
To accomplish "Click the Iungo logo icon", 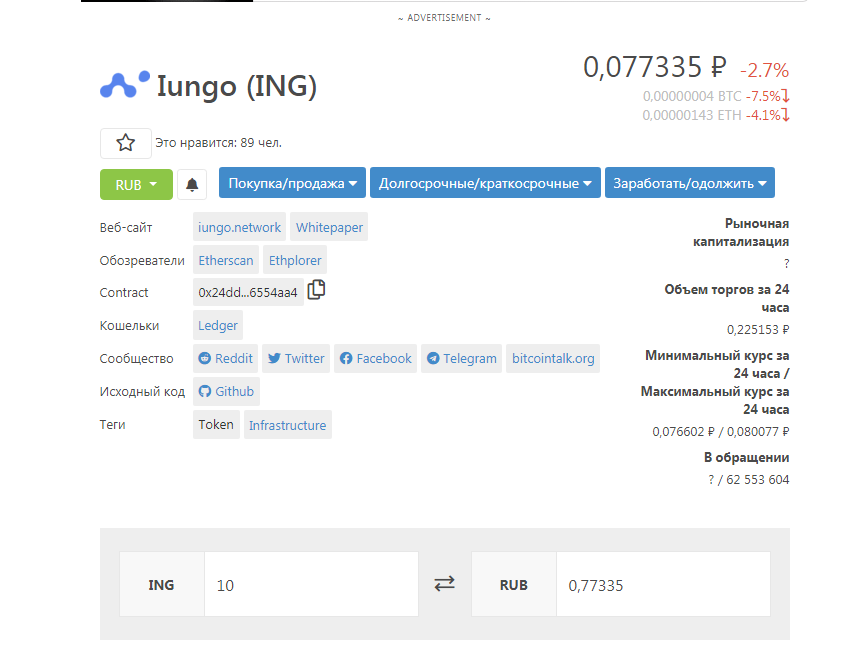I will (125, 84).
